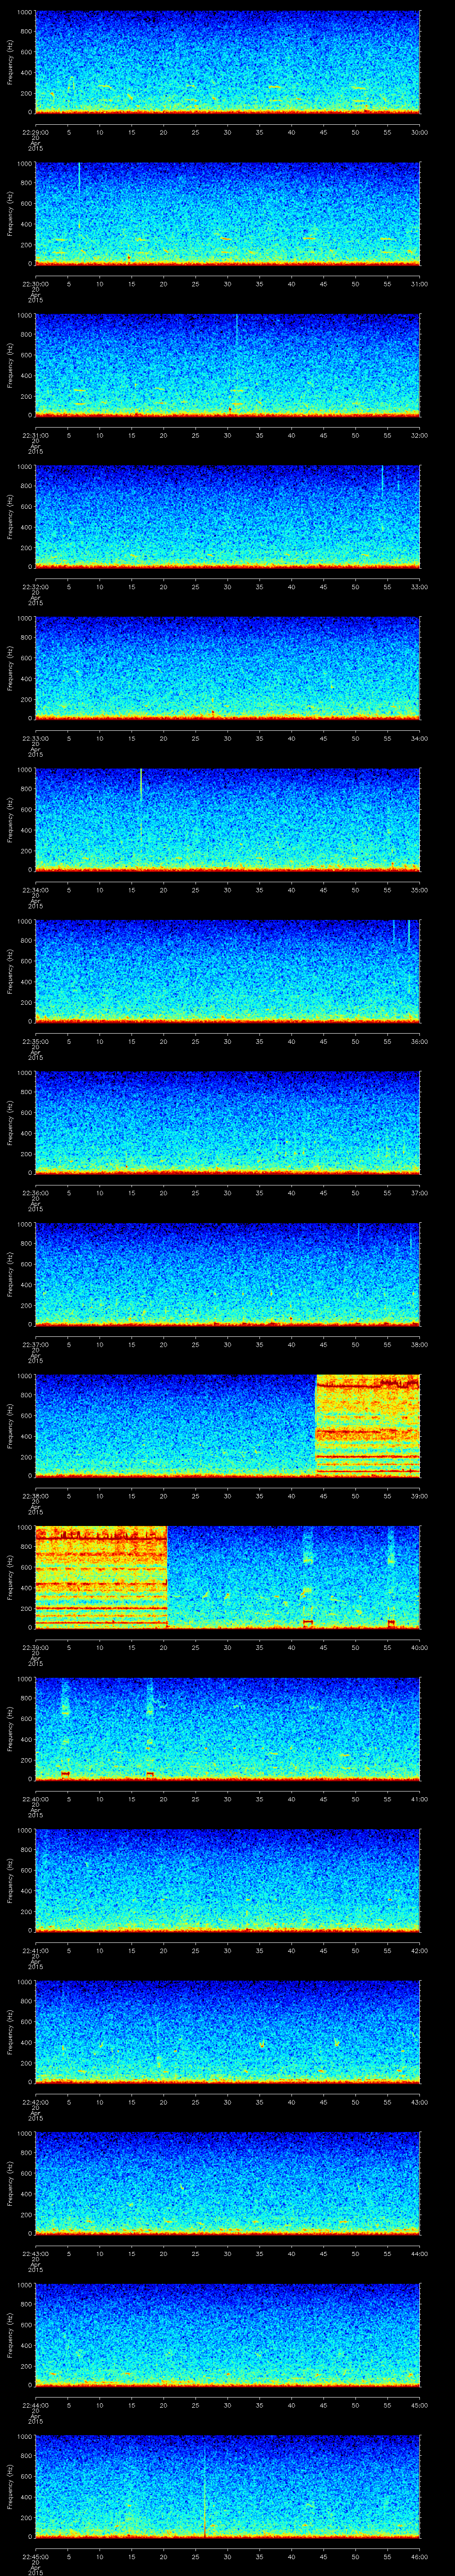
Task: Select the spectrogram panel starting at 22:36:00
Action: [227, 1123]
